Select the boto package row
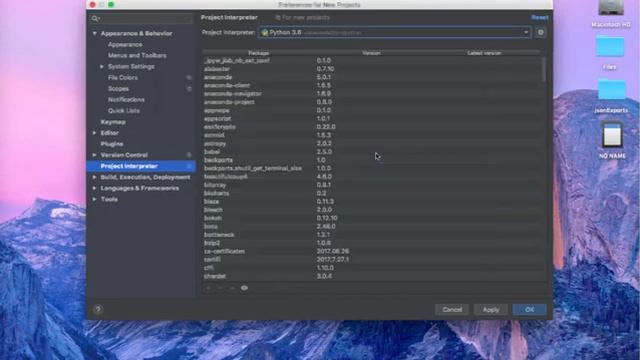 pos(371,227)
